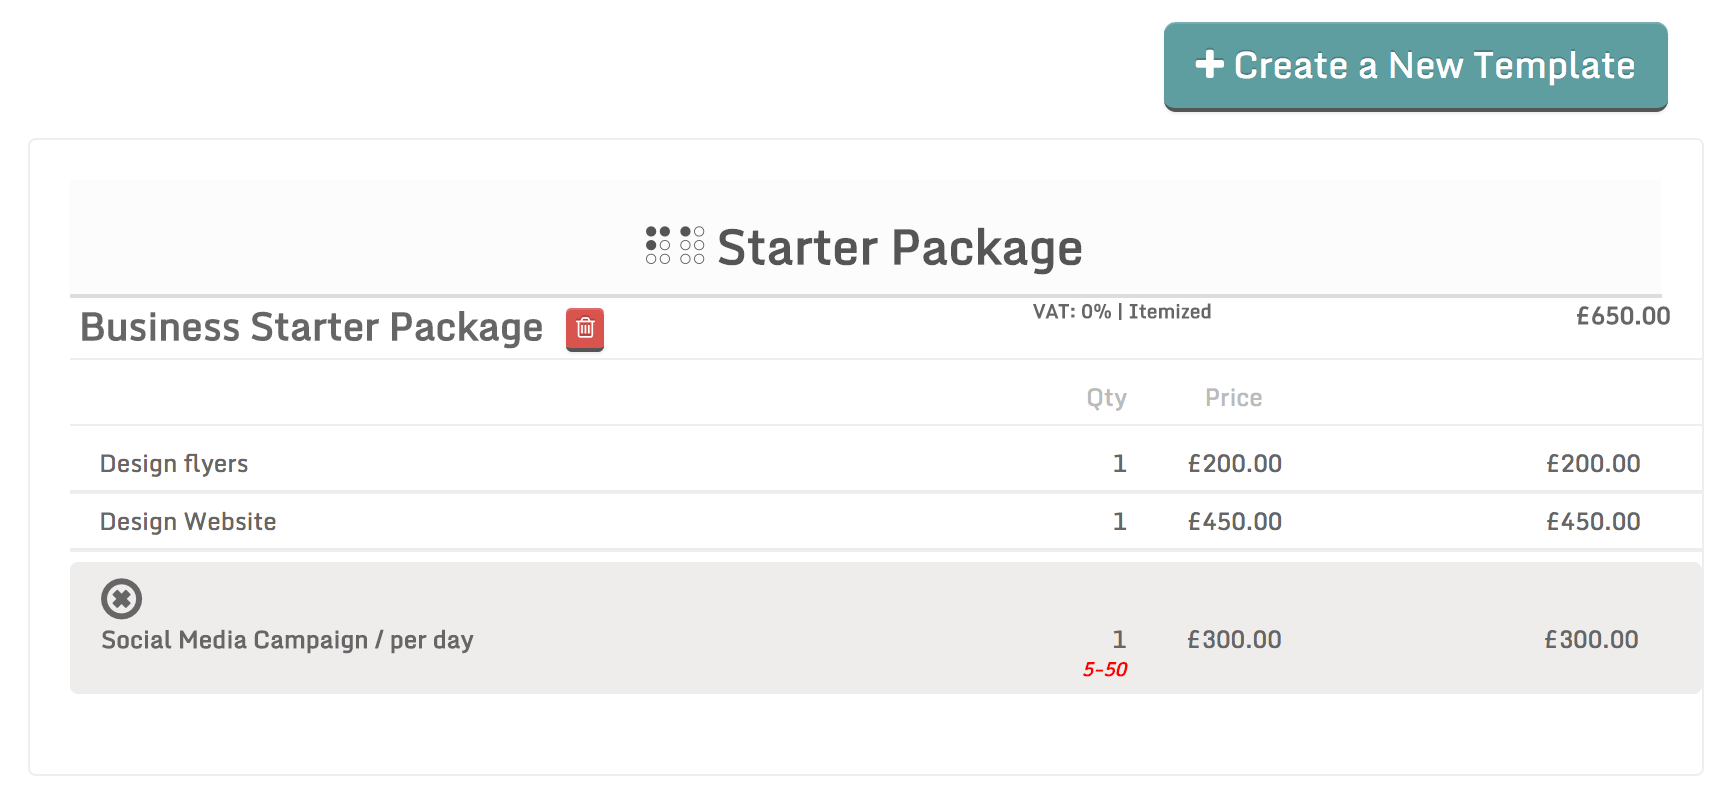Select the Design Website item name

pyautogui.click(x=188, y=522)
